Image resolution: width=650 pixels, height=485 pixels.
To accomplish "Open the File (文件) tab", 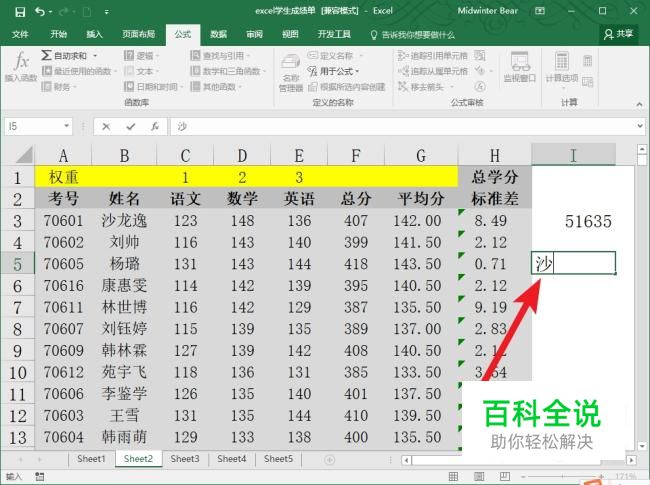I will click(20, 34).
